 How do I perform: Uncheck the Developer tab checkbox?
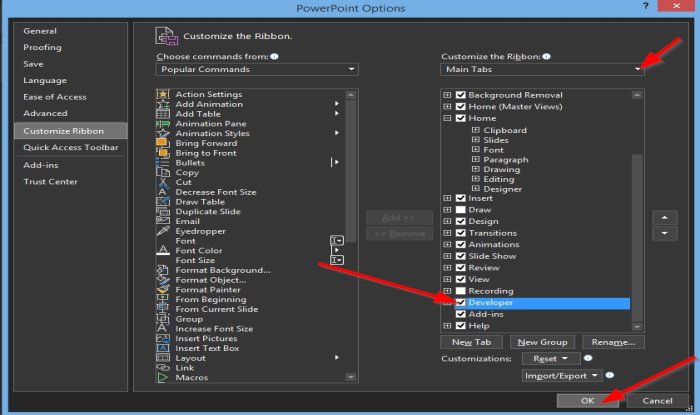tap(461, 303)
